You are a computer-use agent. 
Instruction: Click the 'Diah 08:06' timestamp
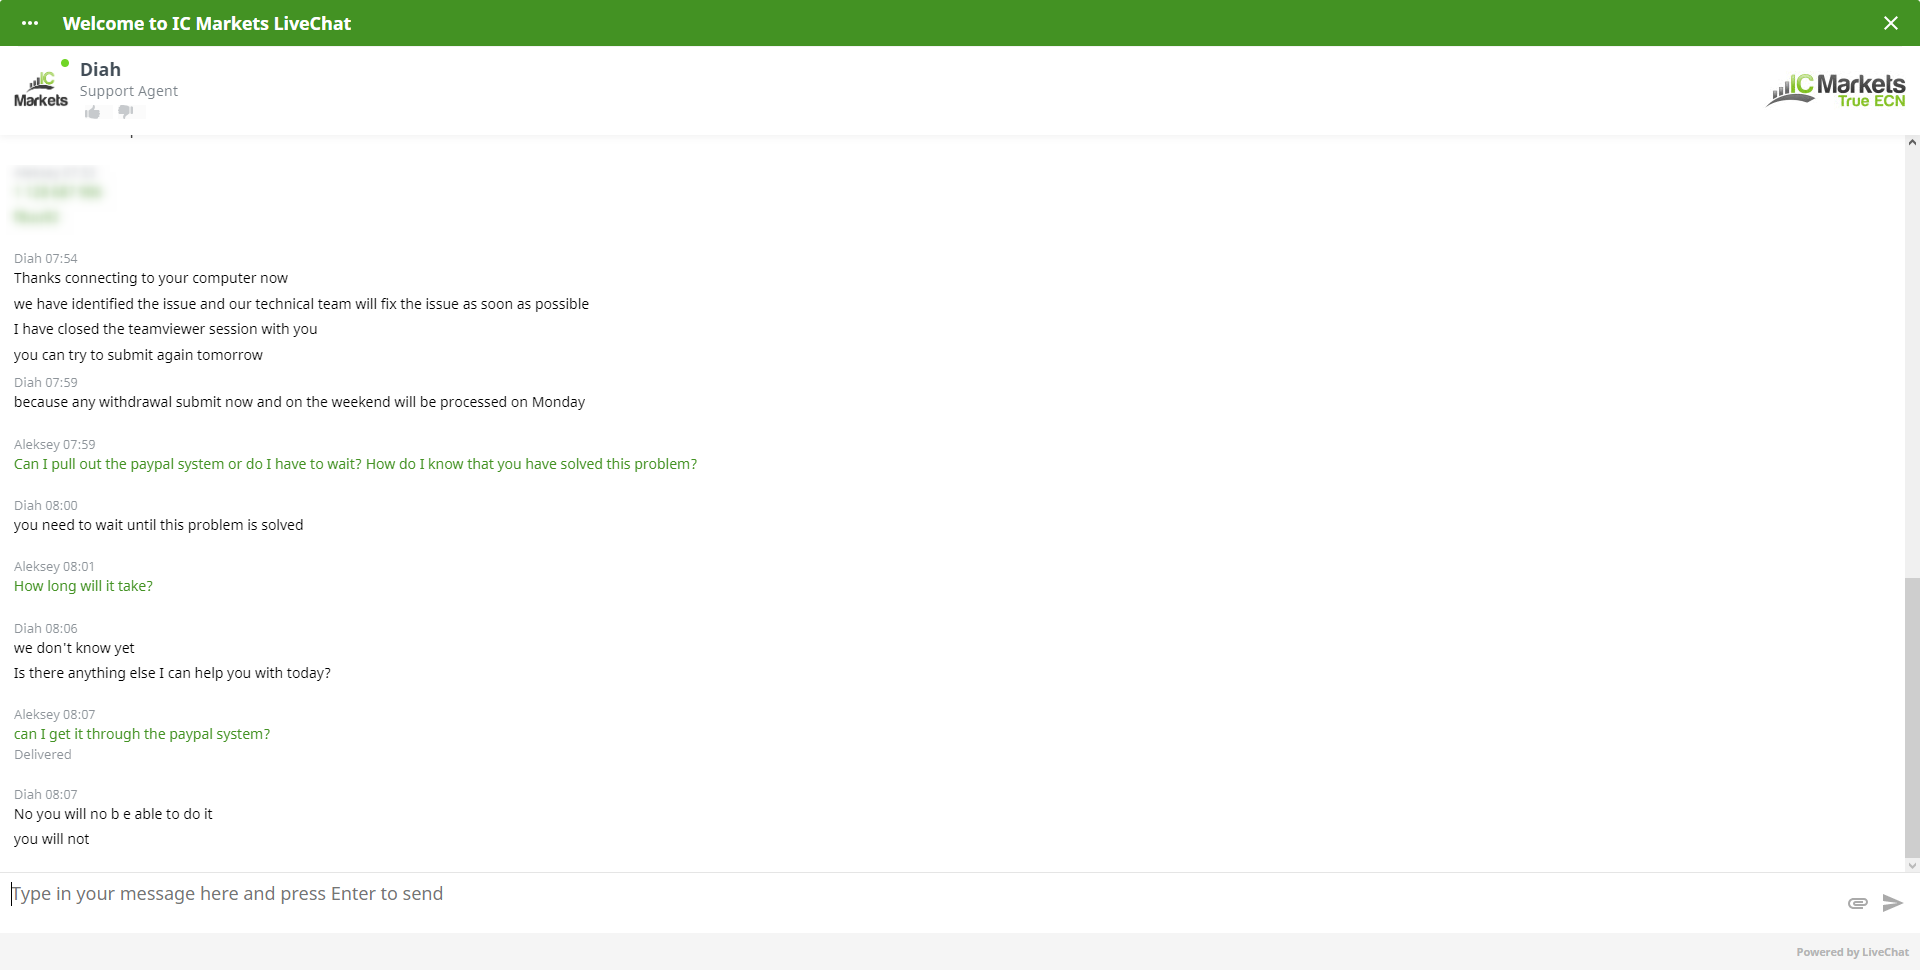(46, 628)
